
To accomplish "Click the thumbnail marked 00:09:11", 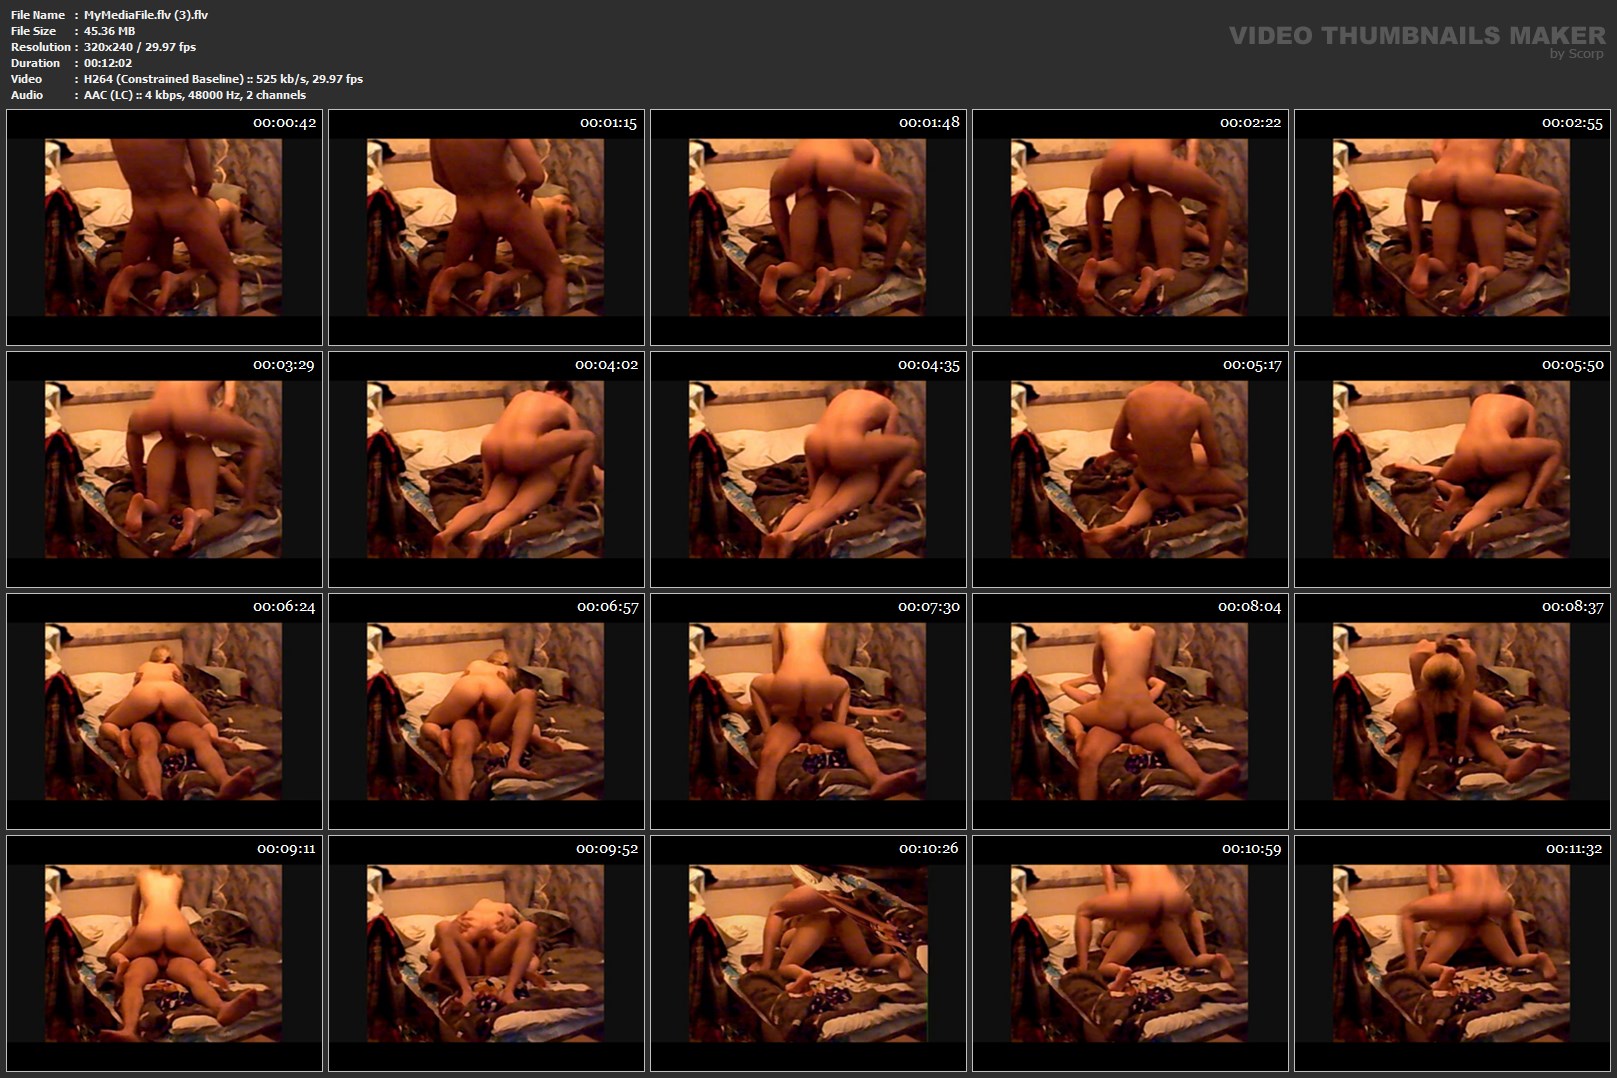I will click(164, 953).
